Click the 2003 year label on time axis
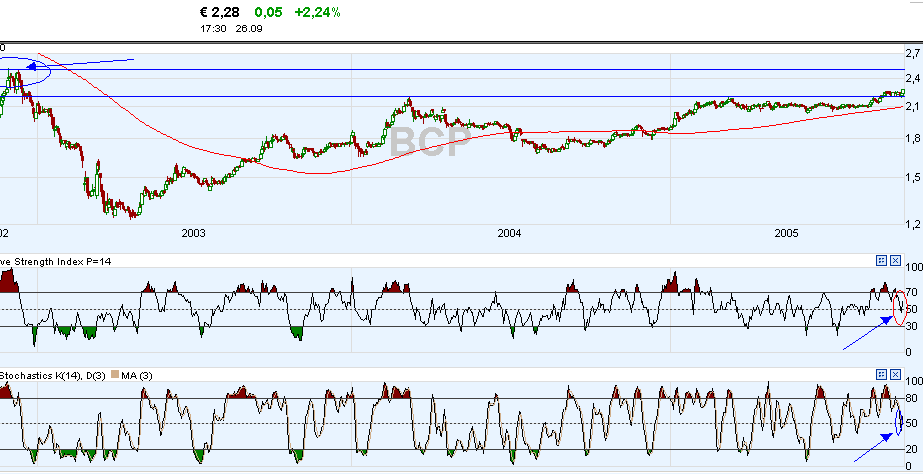The width and height of the screenshot is (923, 474). click(194, 234)
